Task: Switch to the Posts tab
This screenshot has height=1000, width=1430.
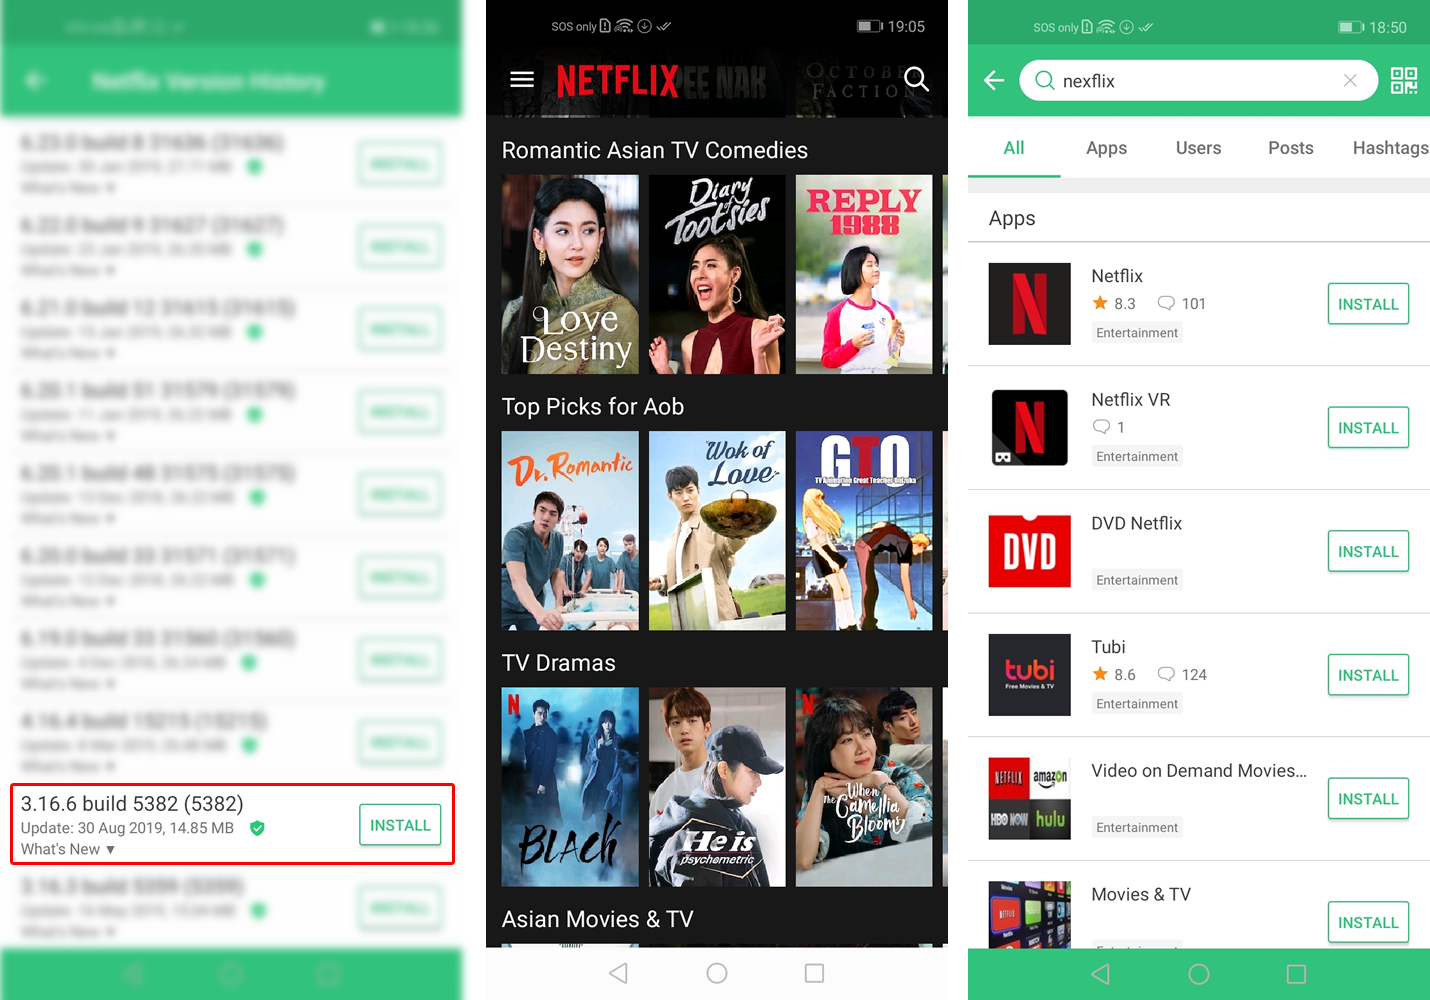Action: point(1291,148)
